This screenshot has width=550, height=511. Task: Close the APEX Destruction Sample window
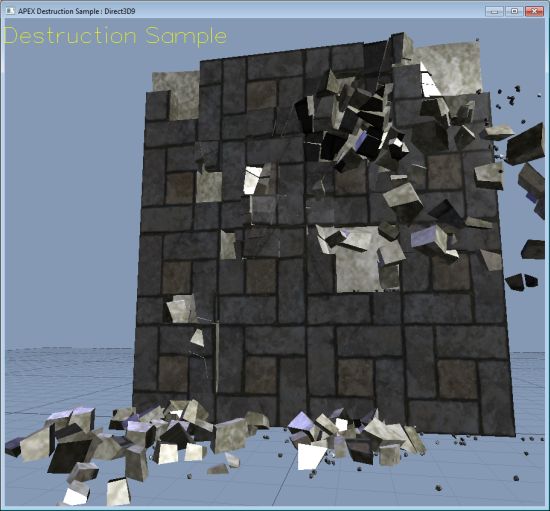click(x=534, y=11)
